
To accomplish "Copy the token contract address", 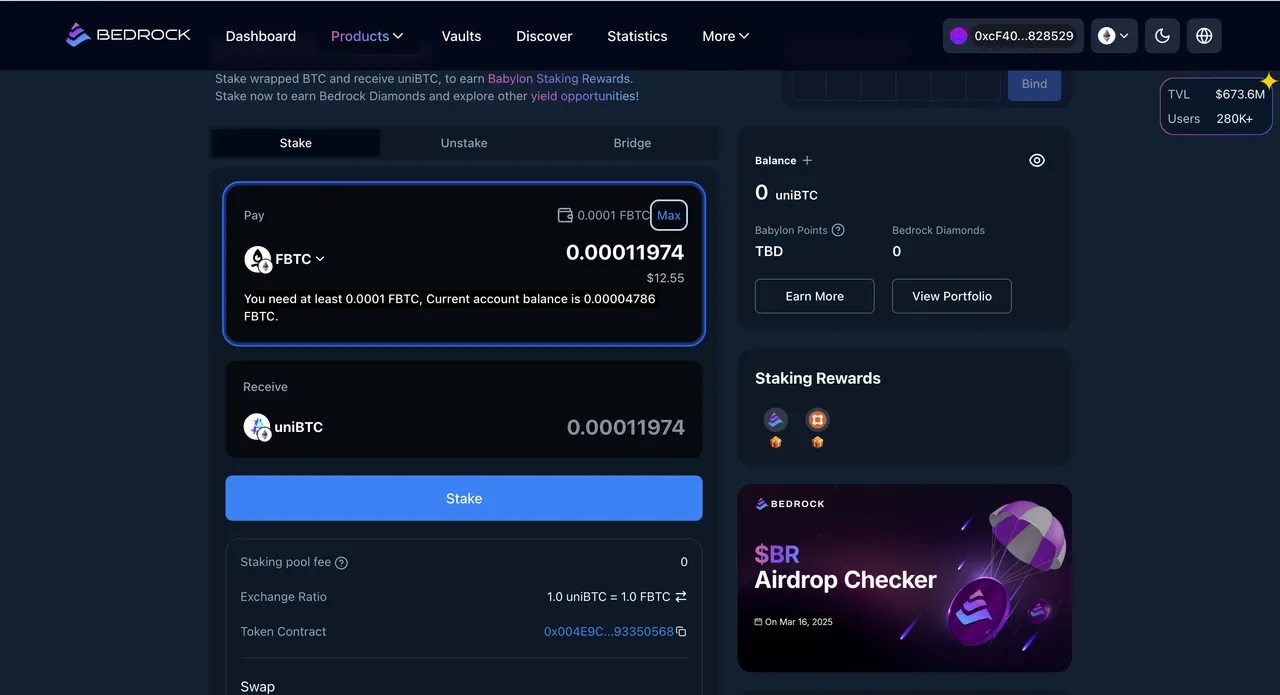I will [x=681, y=632].
